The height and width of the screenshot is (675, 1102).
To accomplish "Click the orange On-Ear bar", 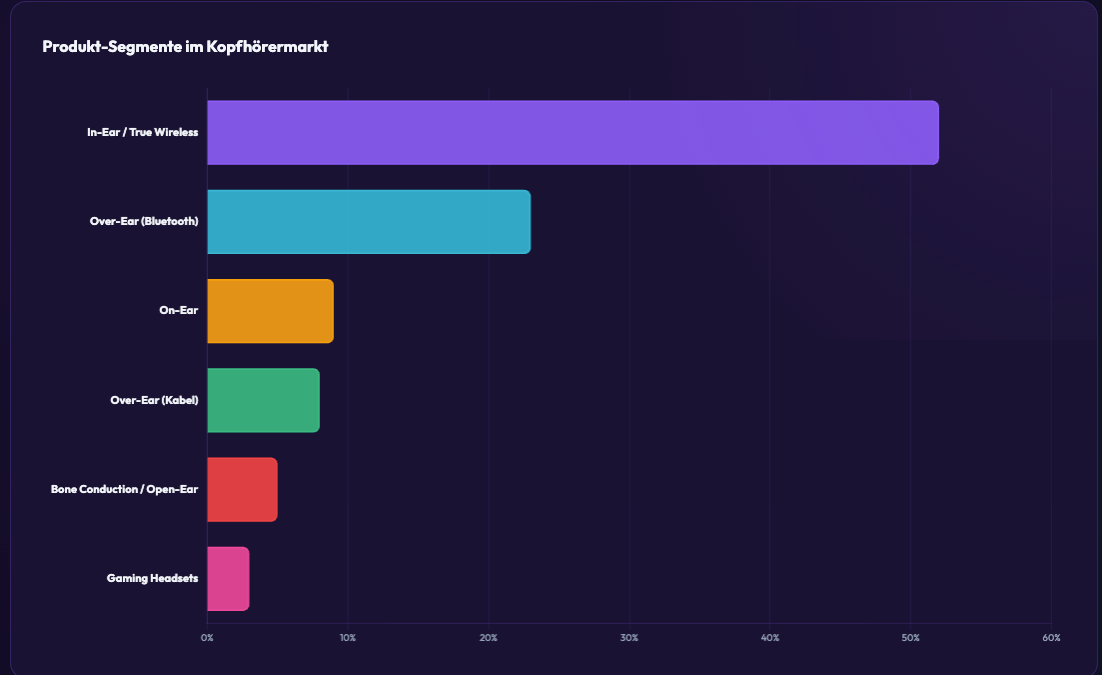I will tap(270, 311).
